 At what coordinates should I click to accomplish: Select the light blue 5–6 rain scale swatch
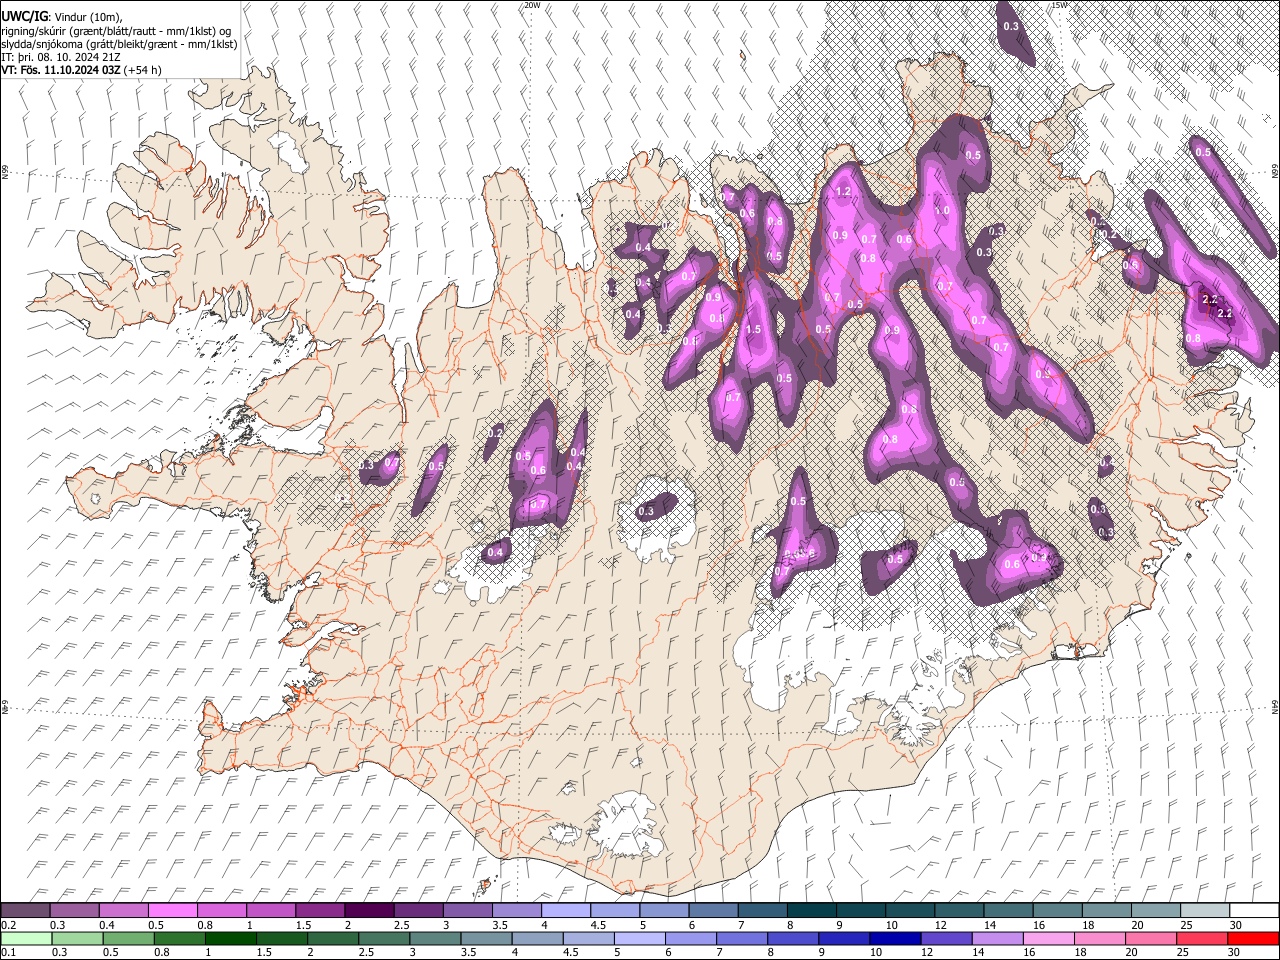tap(640, 938)
